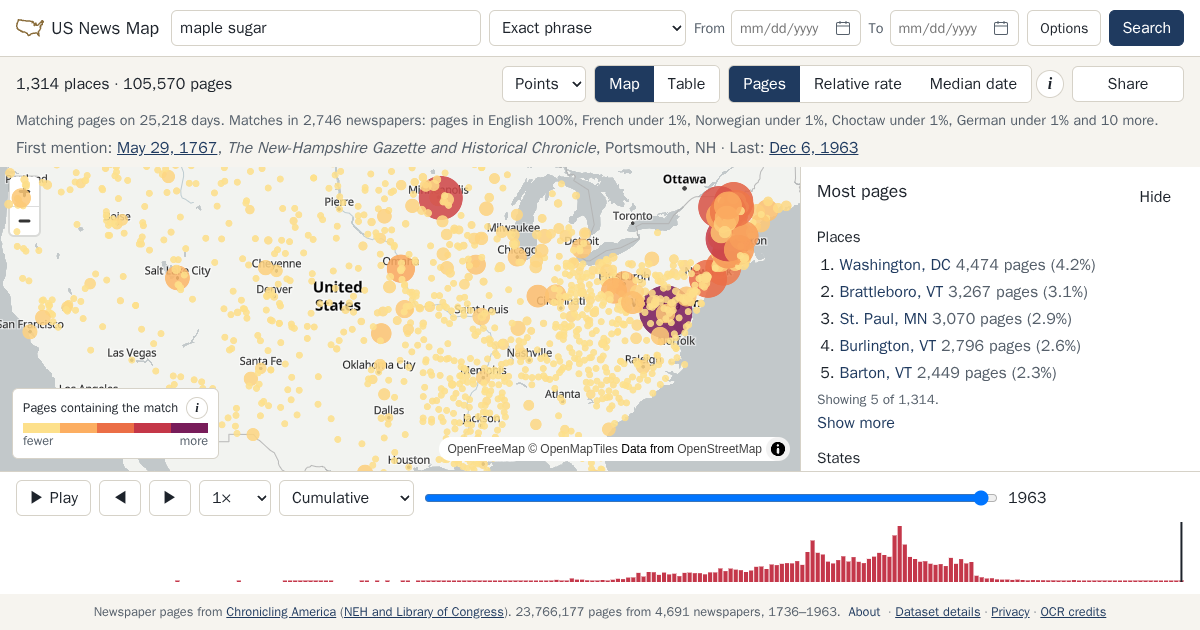1200x630 pixels.
Task: Open Brattleboro, VT in the places list
Action: click(x=891, y=292)
